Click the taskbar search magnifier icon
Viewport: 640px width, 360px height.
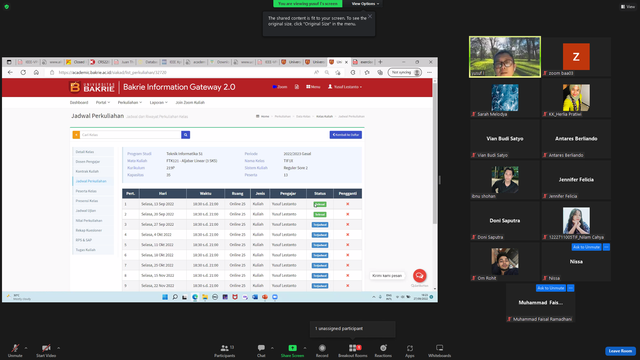coord(175,297)
